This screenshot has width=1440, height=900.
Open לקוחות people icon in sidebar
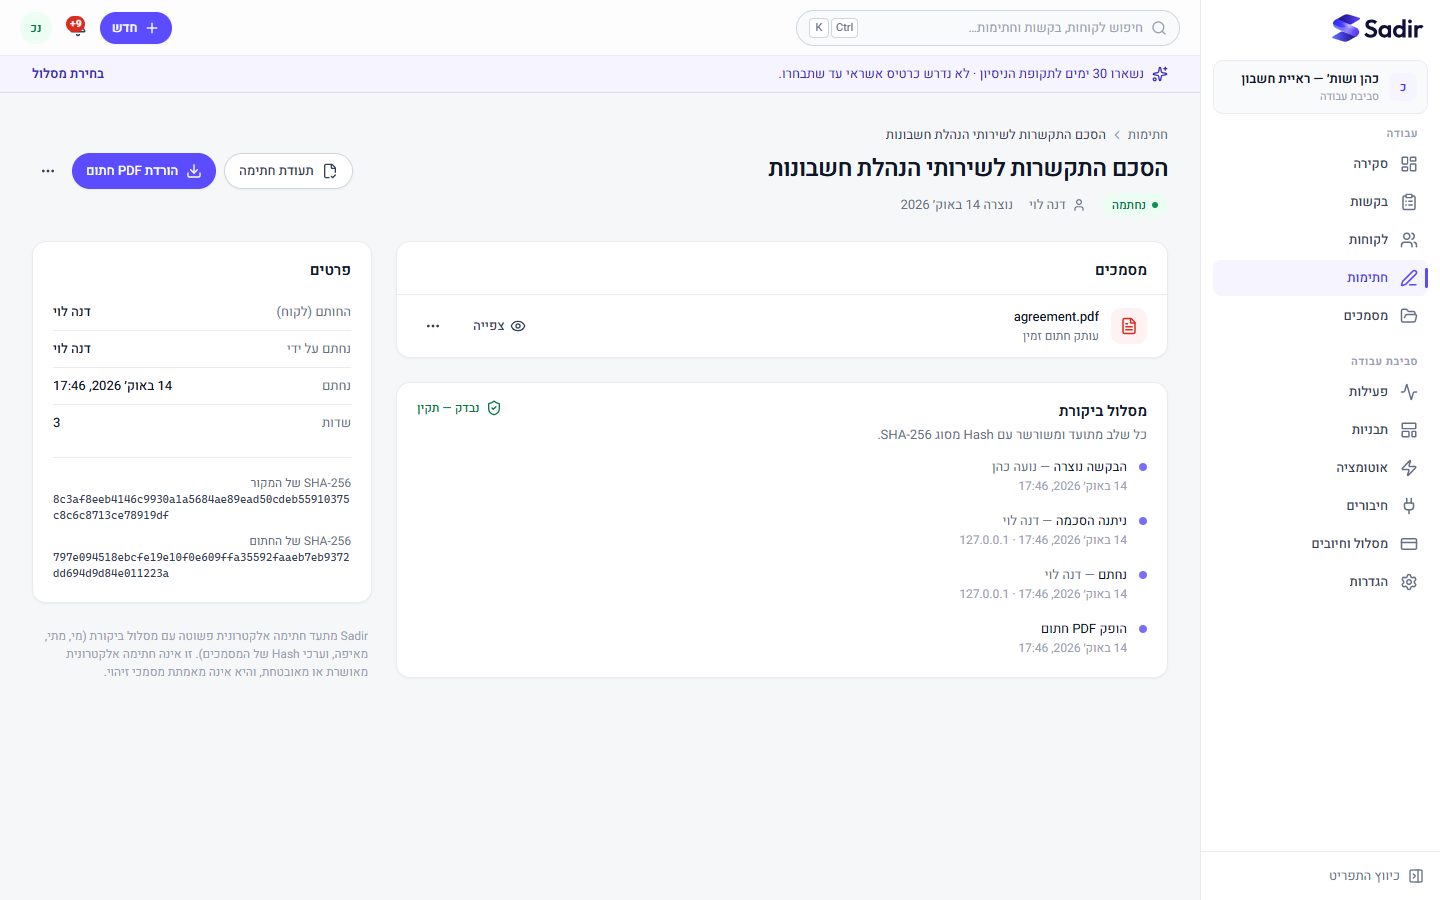[1409, 240]
